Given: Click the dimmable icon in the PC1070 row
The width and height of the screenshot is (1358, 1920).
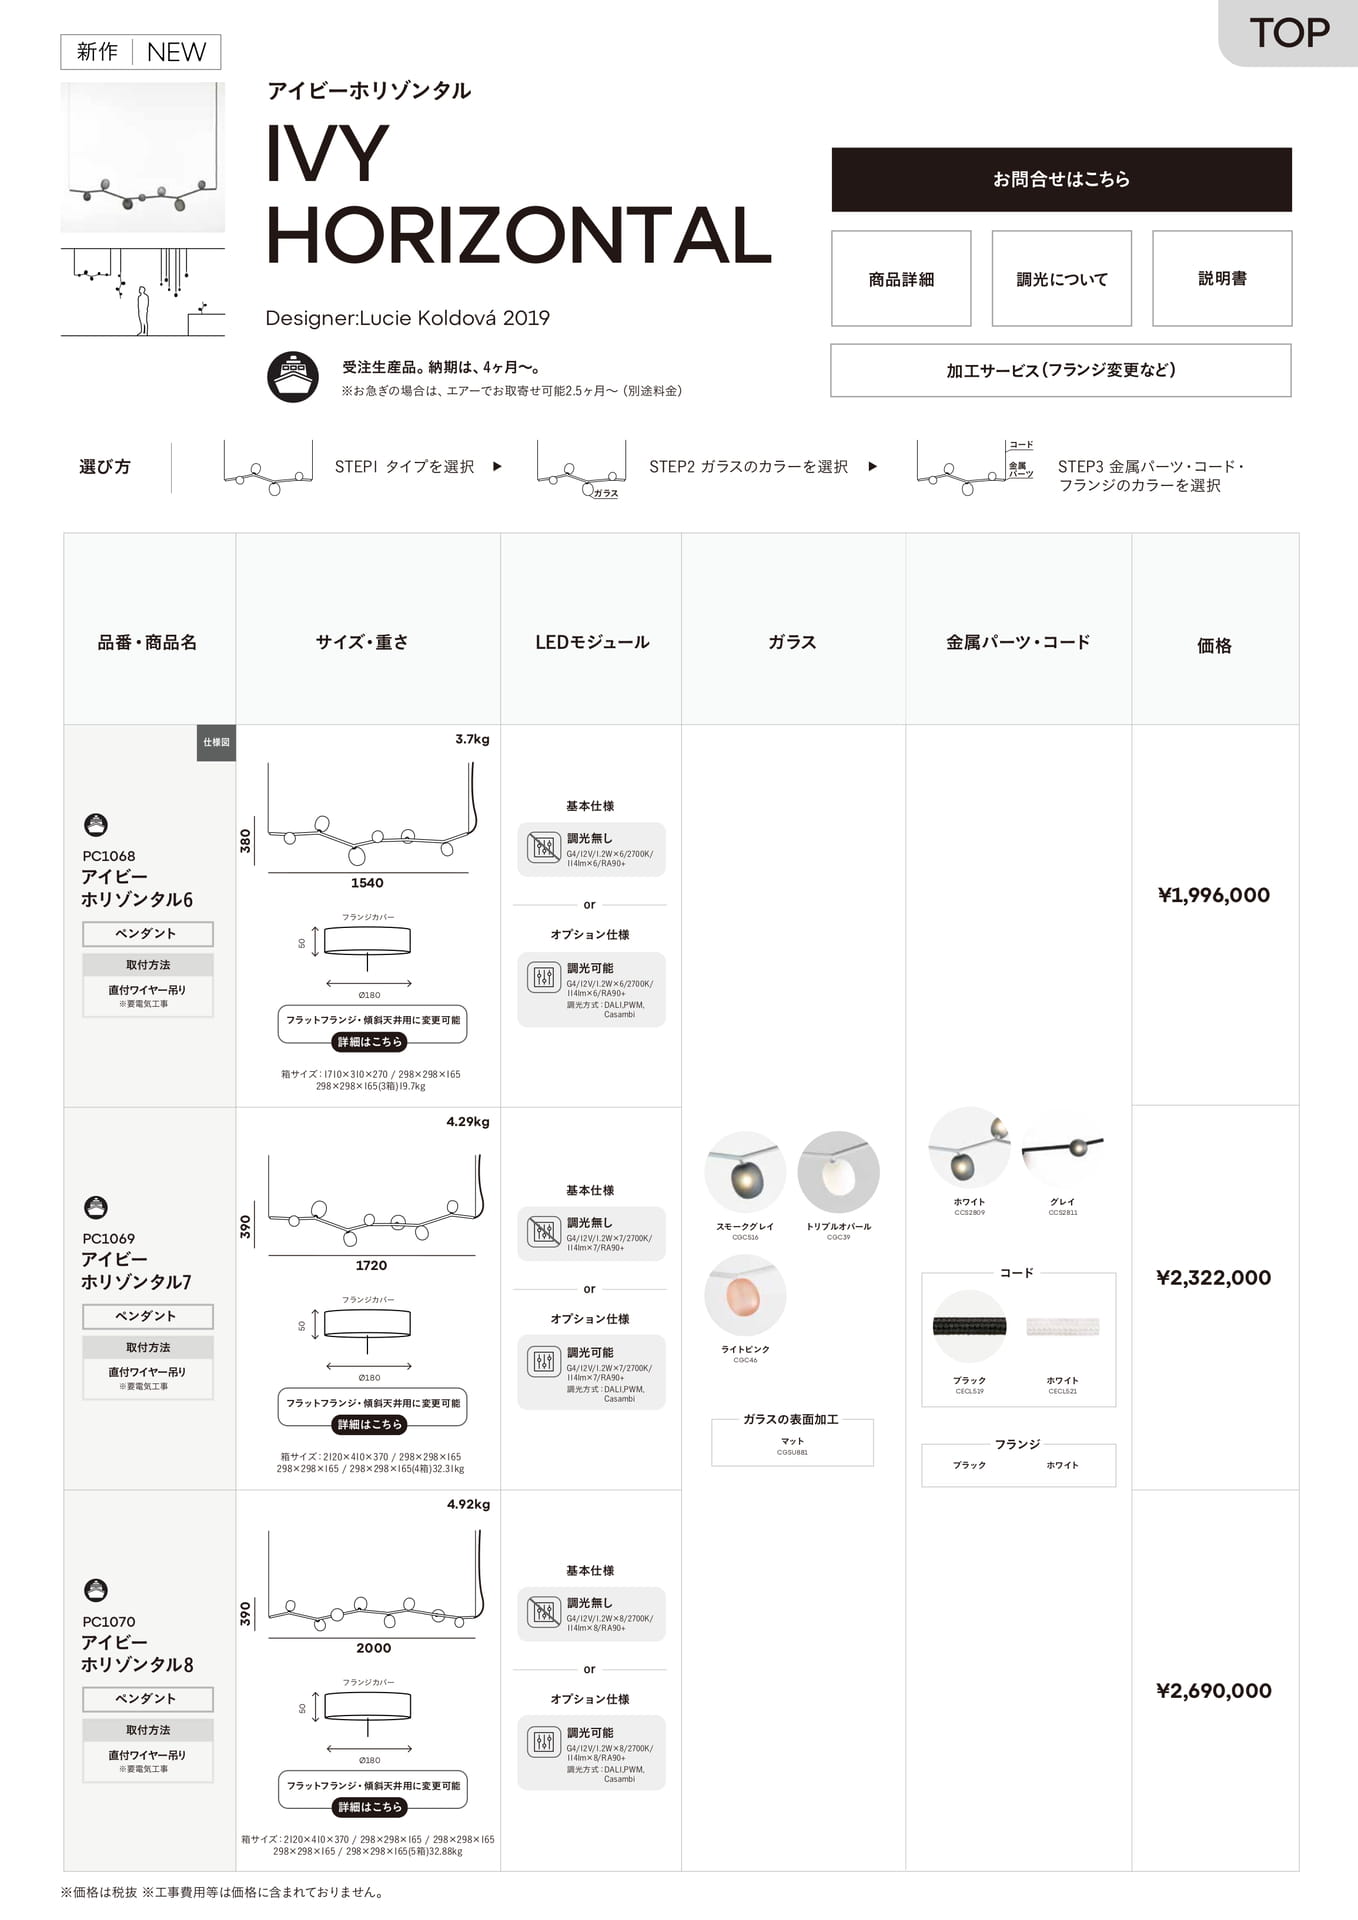Looking at the screenshot, I should coord(544,1742).
